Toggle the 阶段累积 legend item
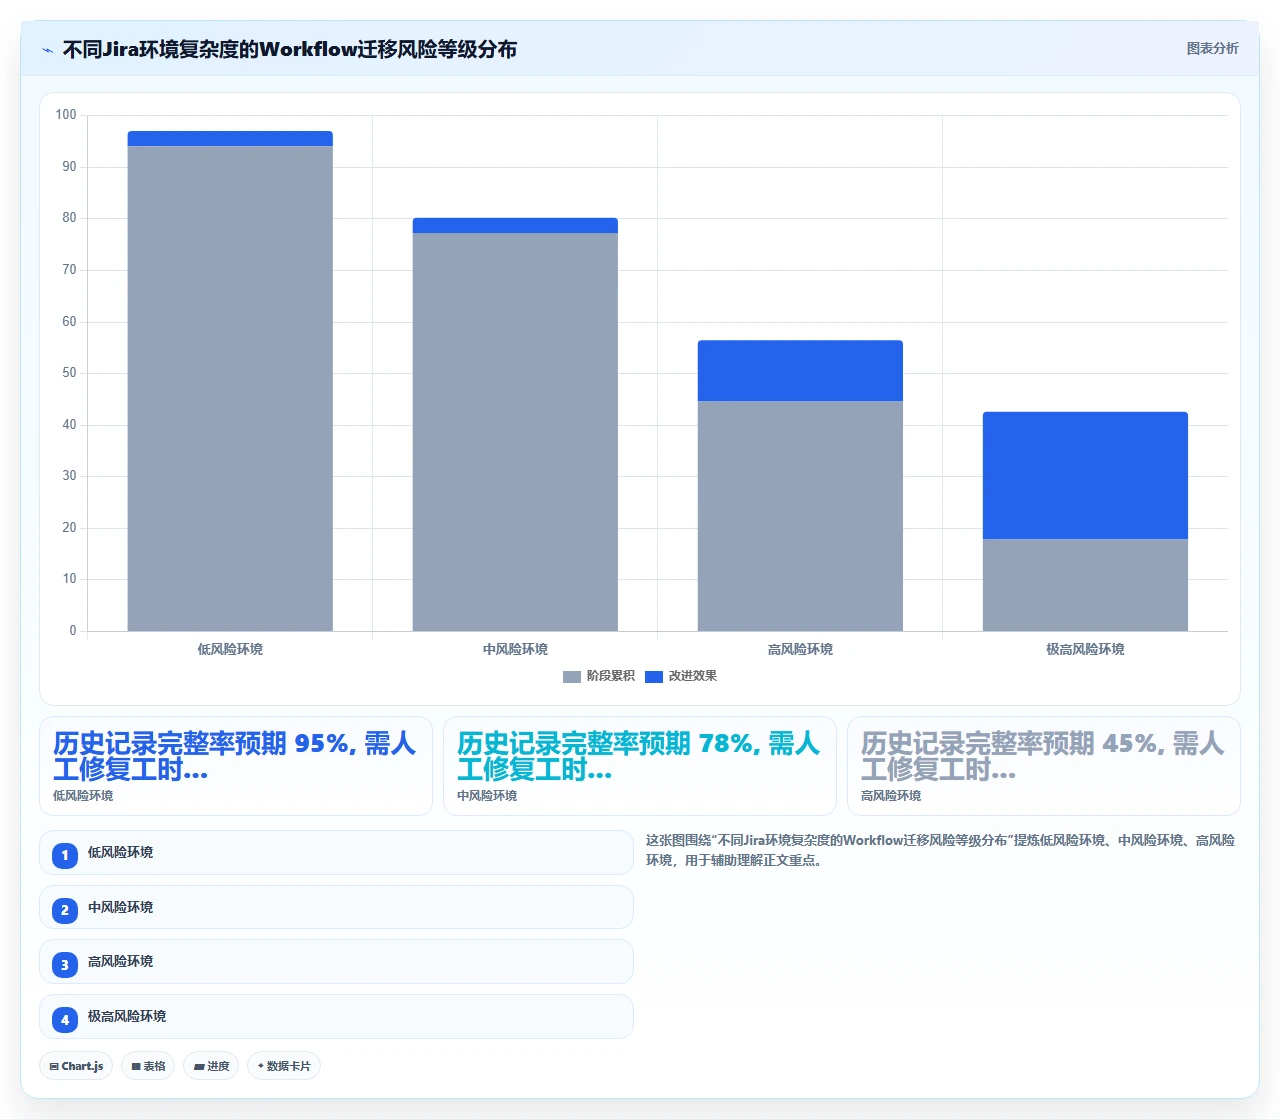 tap(599, 676)
